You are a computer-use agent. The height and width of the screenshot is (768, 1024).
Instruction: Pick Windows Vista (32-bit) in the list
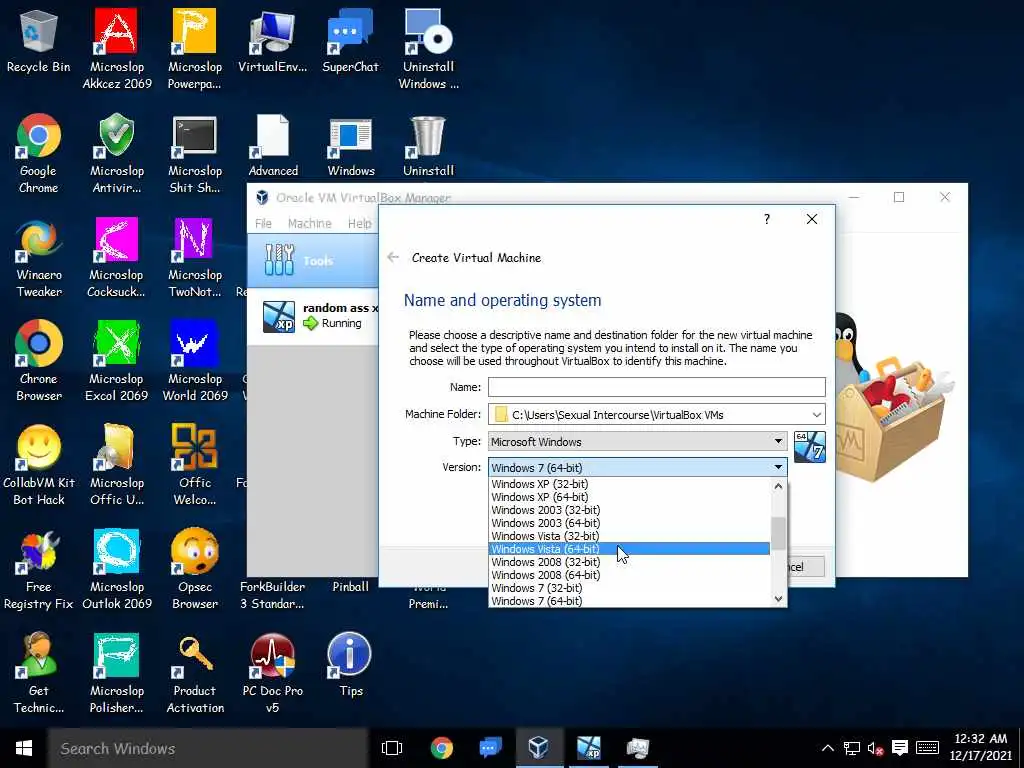pos(630,536)
